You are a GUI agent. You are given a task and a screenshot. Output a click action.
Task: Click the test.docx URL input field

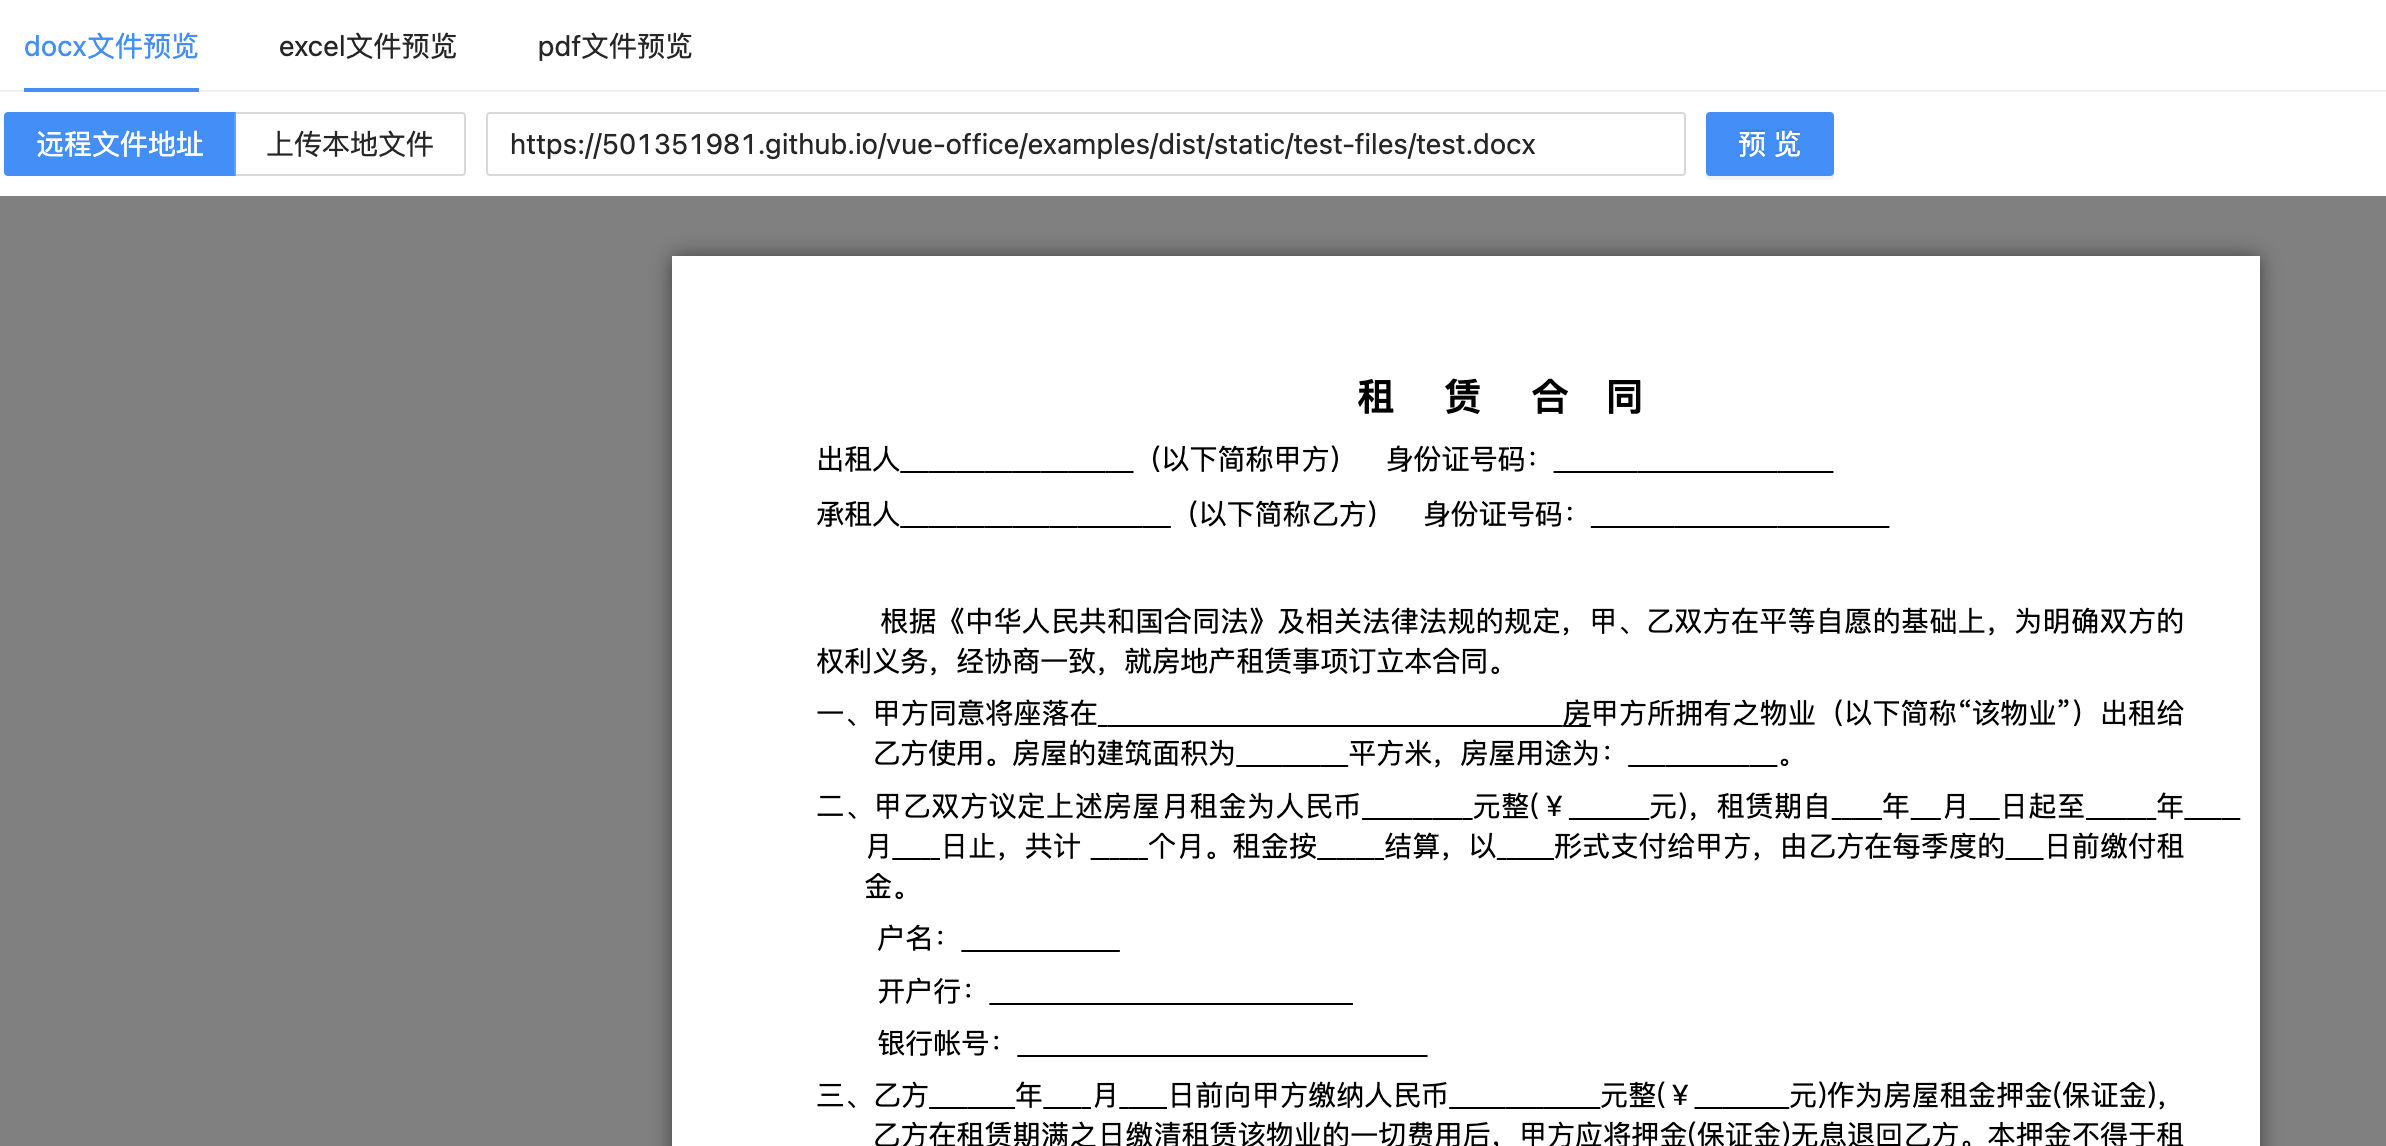point(1085,144)
